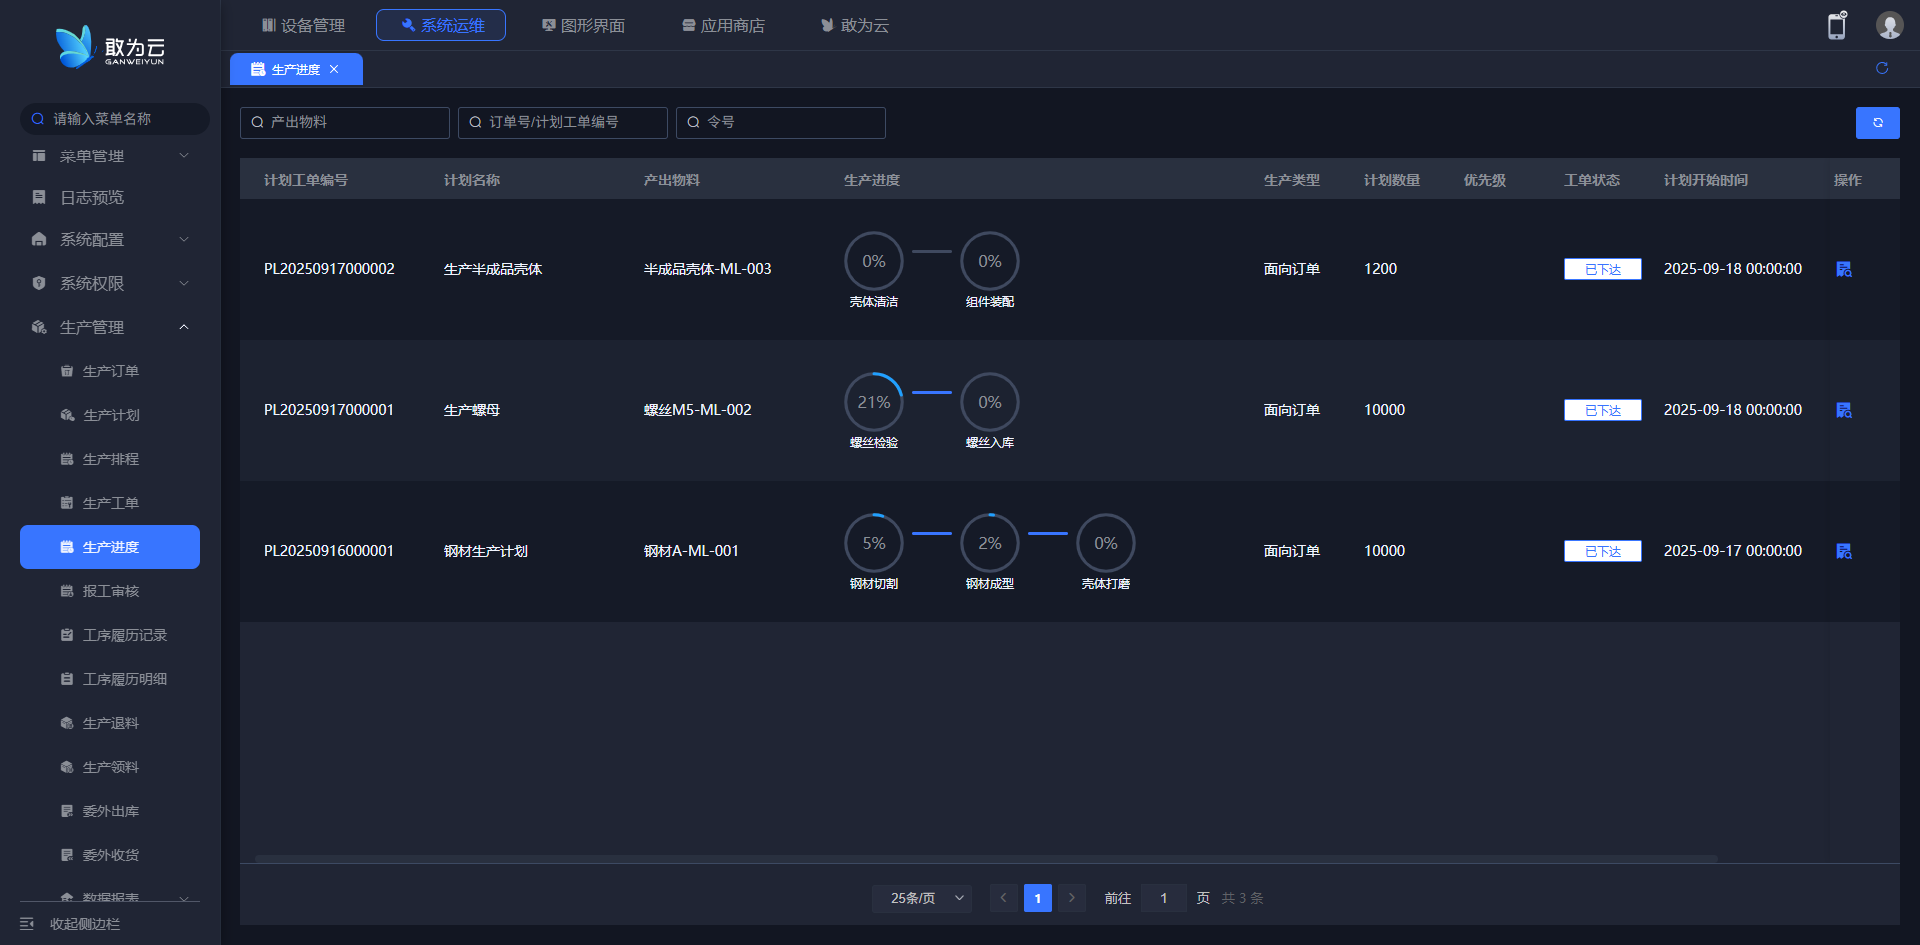Switch to 设备管理 top menu
This screenshot has height=945, width=1920.
click(303, 25)
